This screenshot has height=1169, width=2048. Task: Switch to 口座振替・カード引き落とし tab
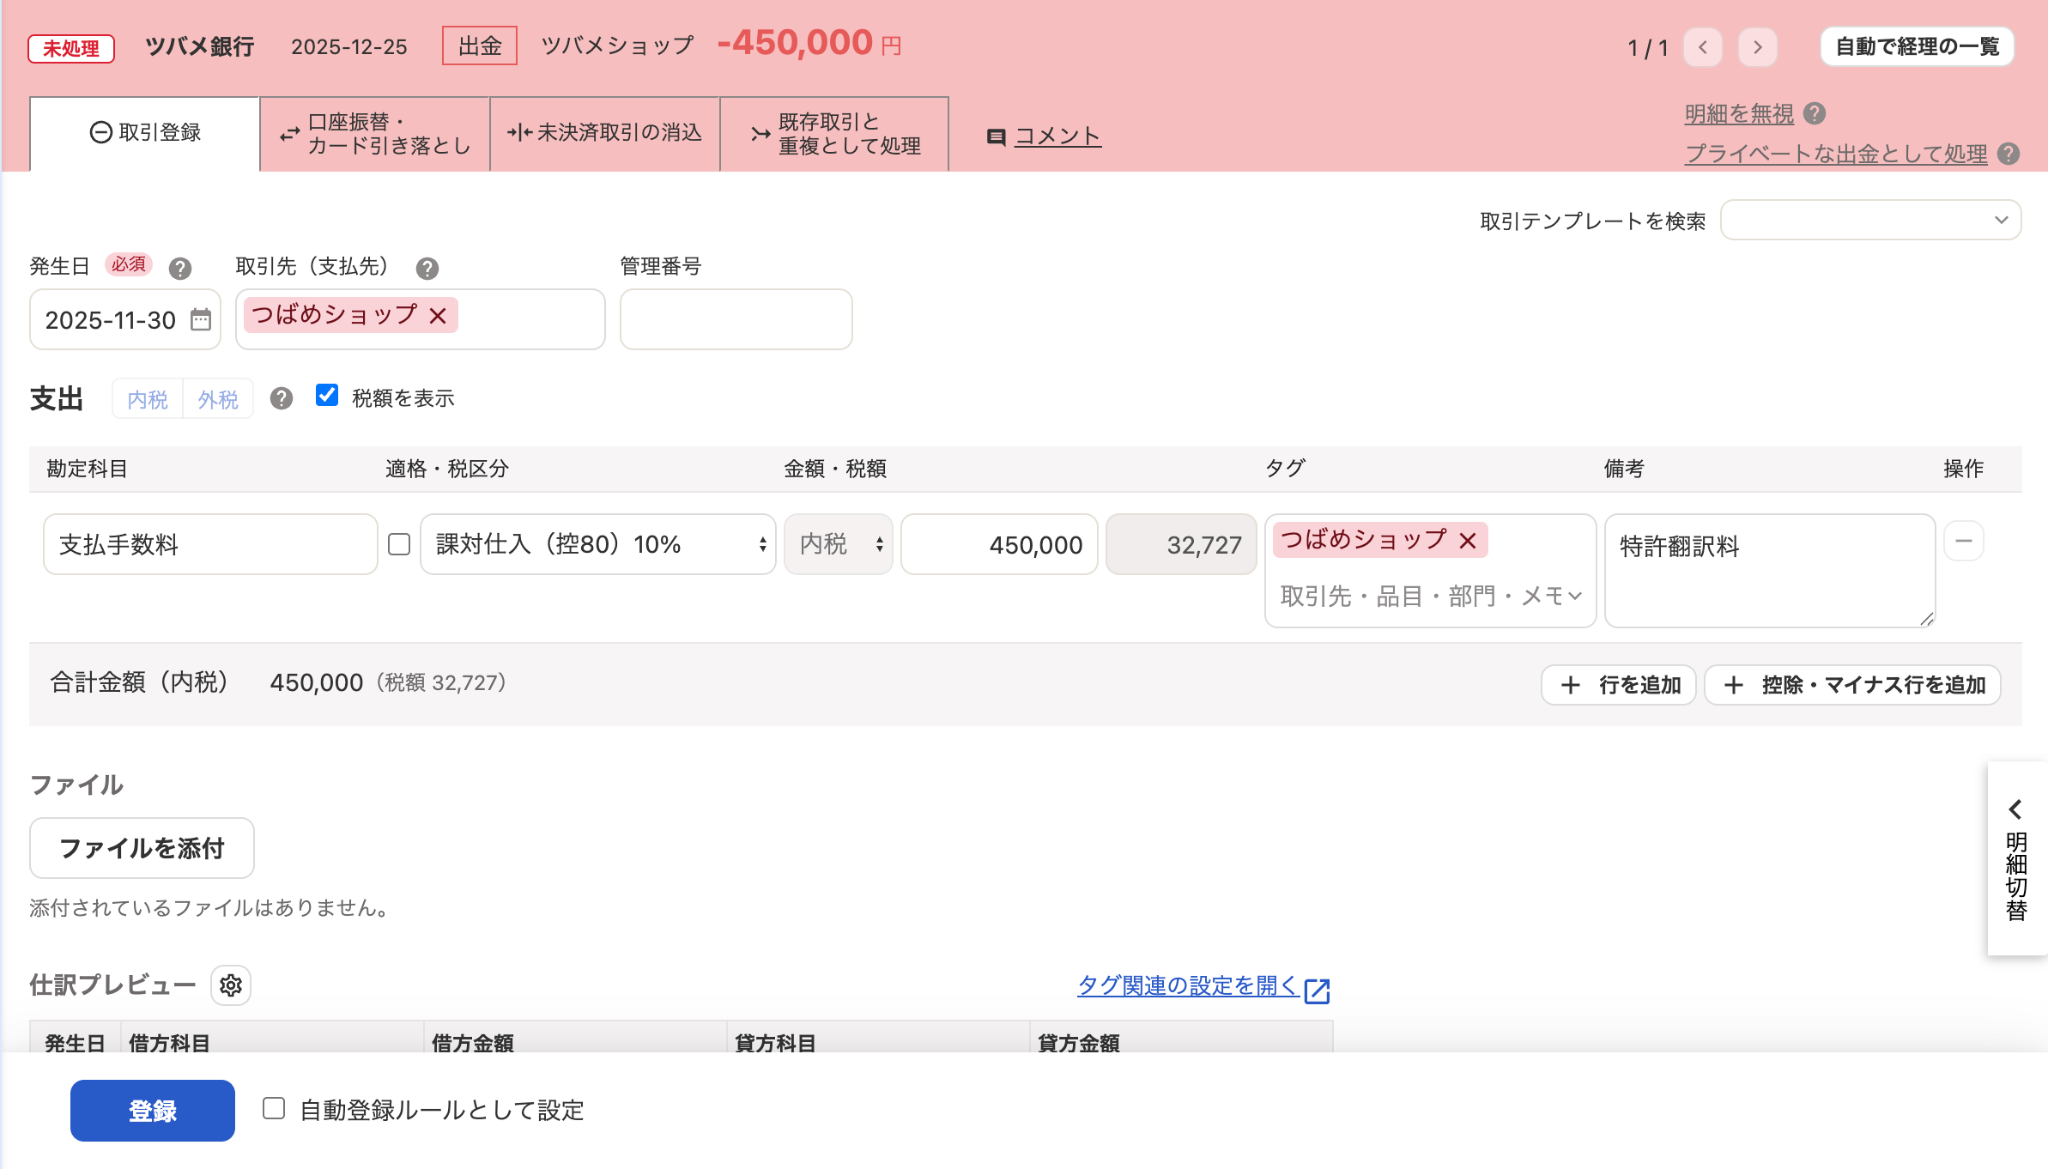point(375,133)
